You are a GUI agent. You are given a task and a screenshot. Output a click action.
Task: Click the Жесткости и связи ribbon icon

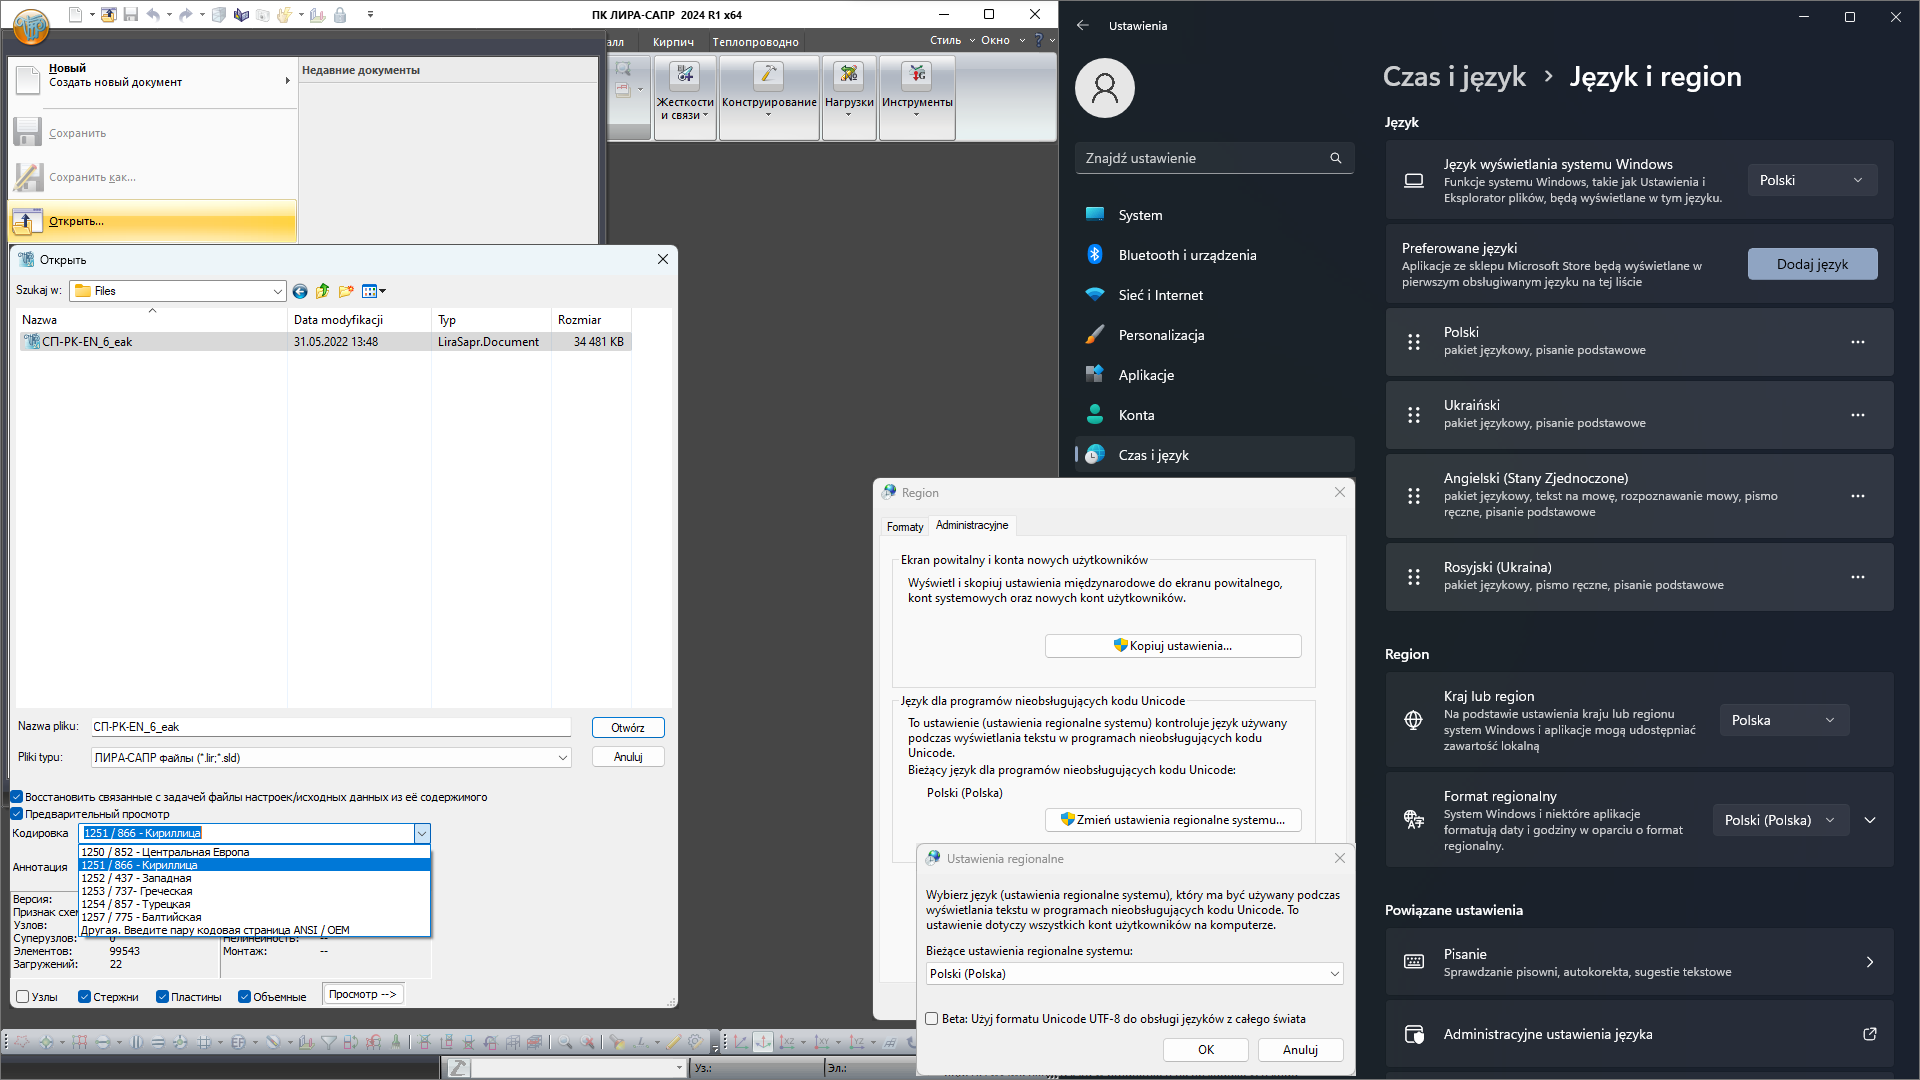pyautogui.click(x=685, y=76)
